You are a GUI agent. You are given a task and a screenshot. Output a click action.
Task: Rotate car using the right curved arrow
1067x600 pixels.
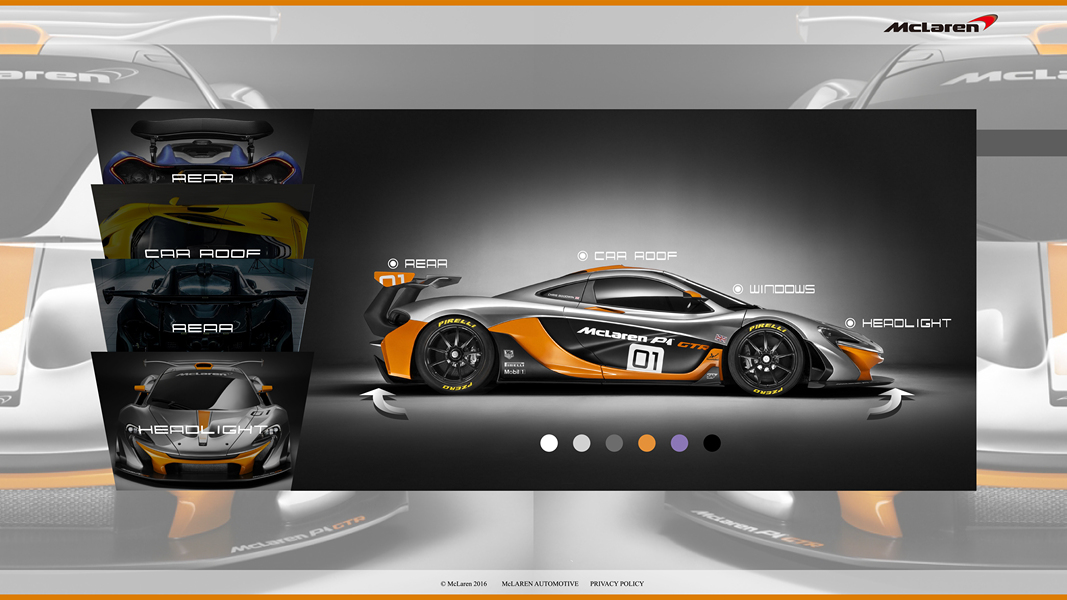coord(891,403)
